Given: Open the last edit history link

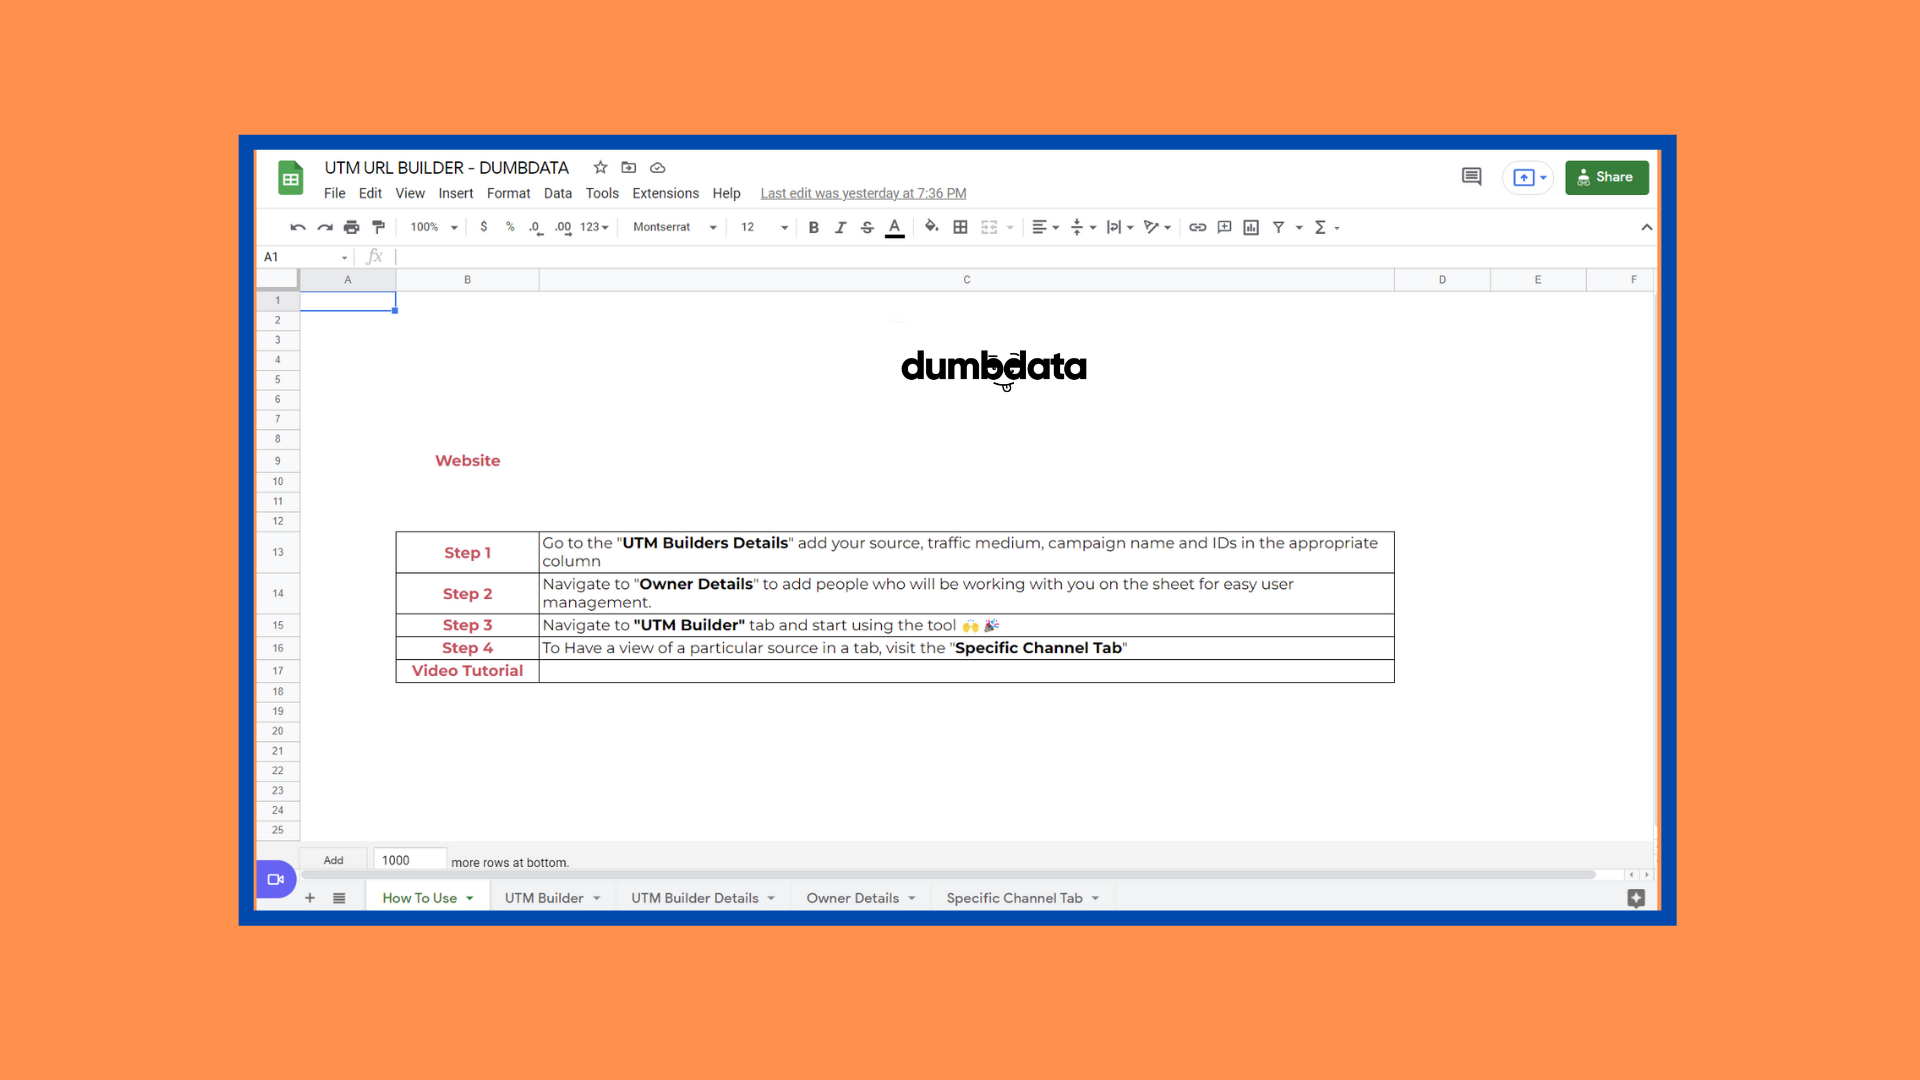Looking at the screenshot, I should click(863, 193).
